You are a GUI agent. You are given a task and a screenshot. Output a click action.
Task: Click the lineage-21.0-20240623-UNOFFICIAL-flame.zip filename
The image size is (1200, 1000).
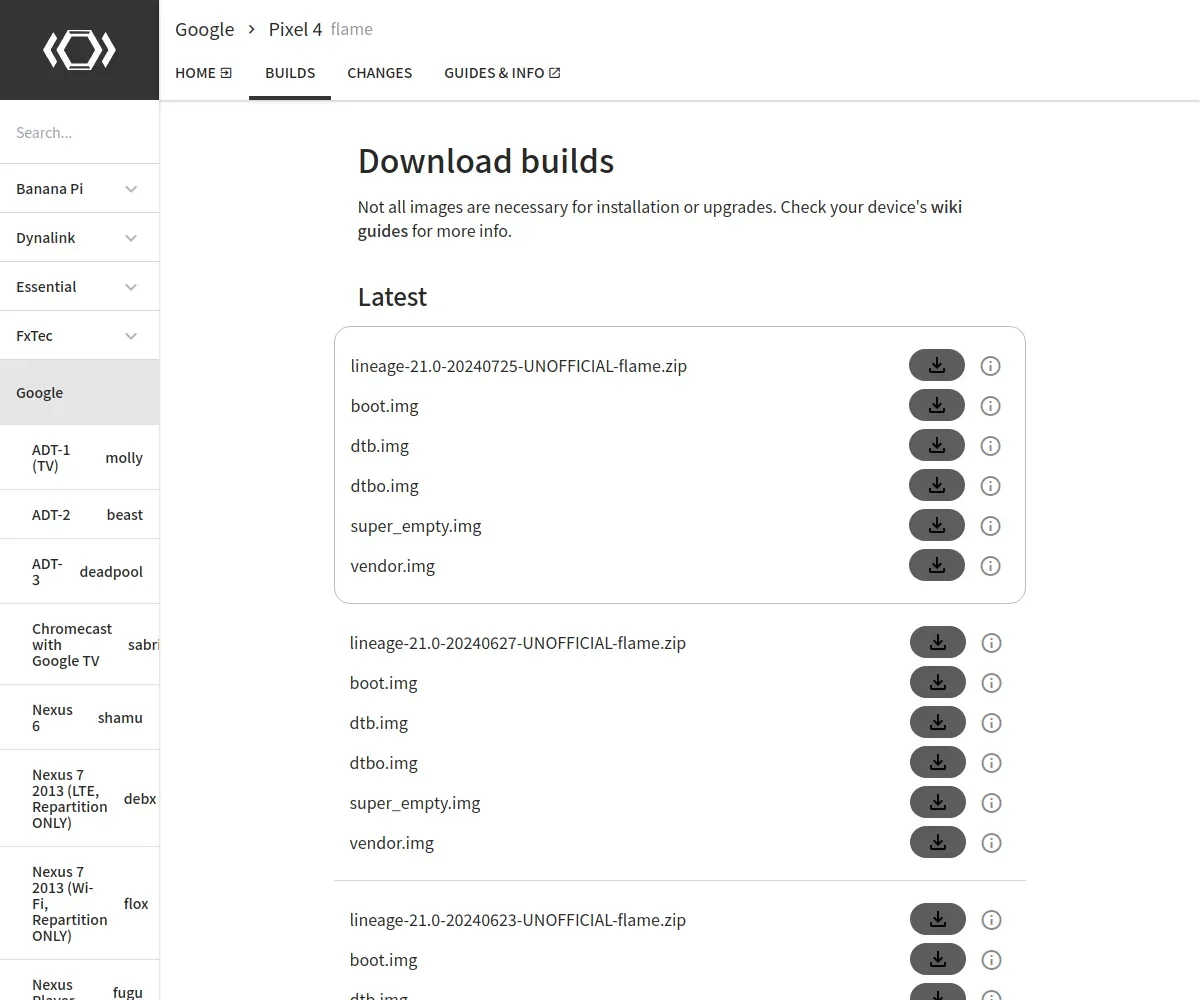point(518,920)
